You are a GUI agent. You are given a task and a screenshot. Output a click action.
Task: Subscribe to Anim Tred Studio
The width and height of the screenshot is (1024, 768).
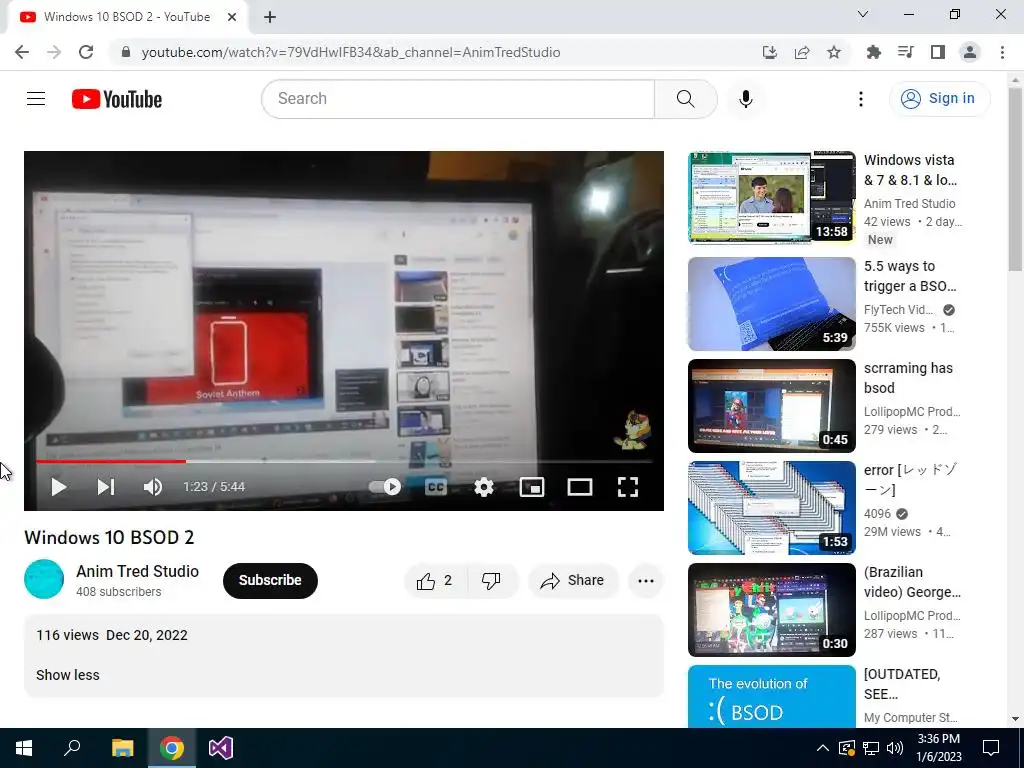tap(270, 581)
